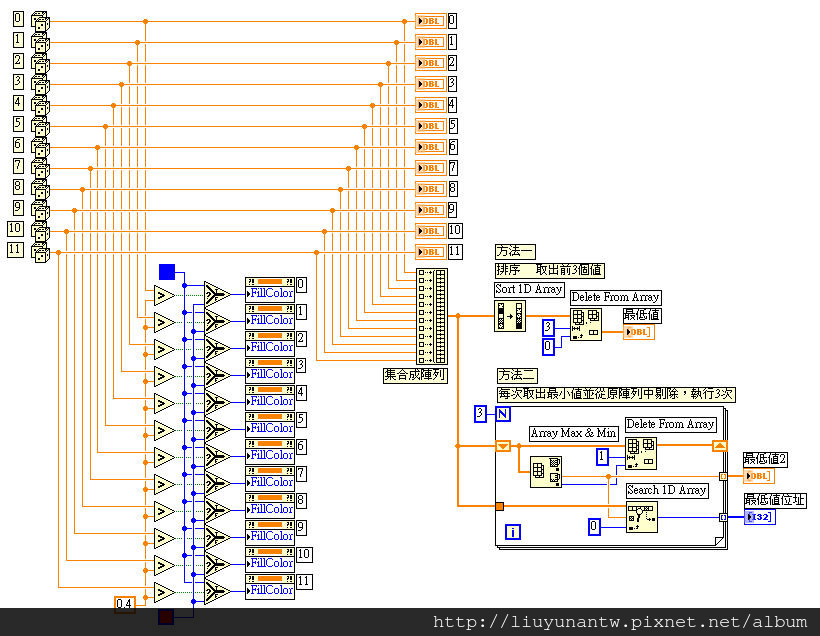Click the blue color box constant
This screenshot has height=636, width=820.
tap(167, 272)
